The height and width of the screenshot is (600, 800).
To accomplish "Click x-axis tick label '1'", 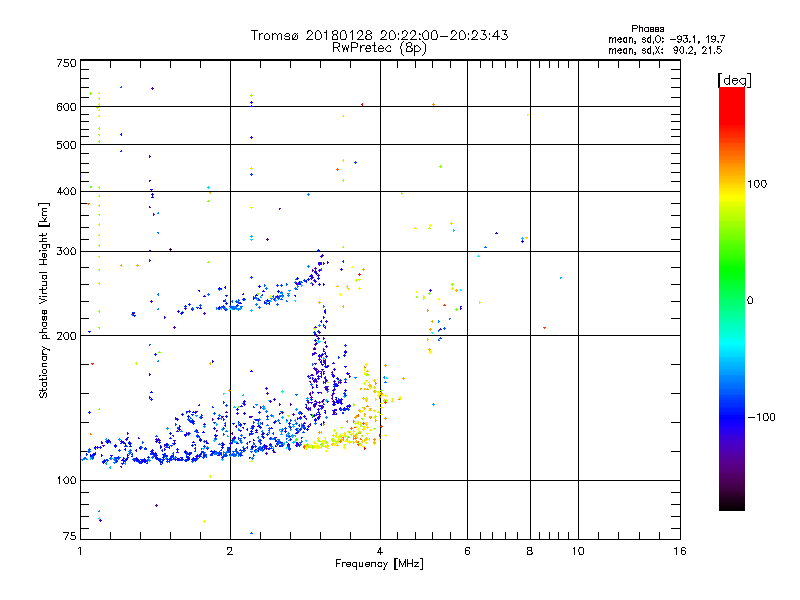I will point(80,551).
